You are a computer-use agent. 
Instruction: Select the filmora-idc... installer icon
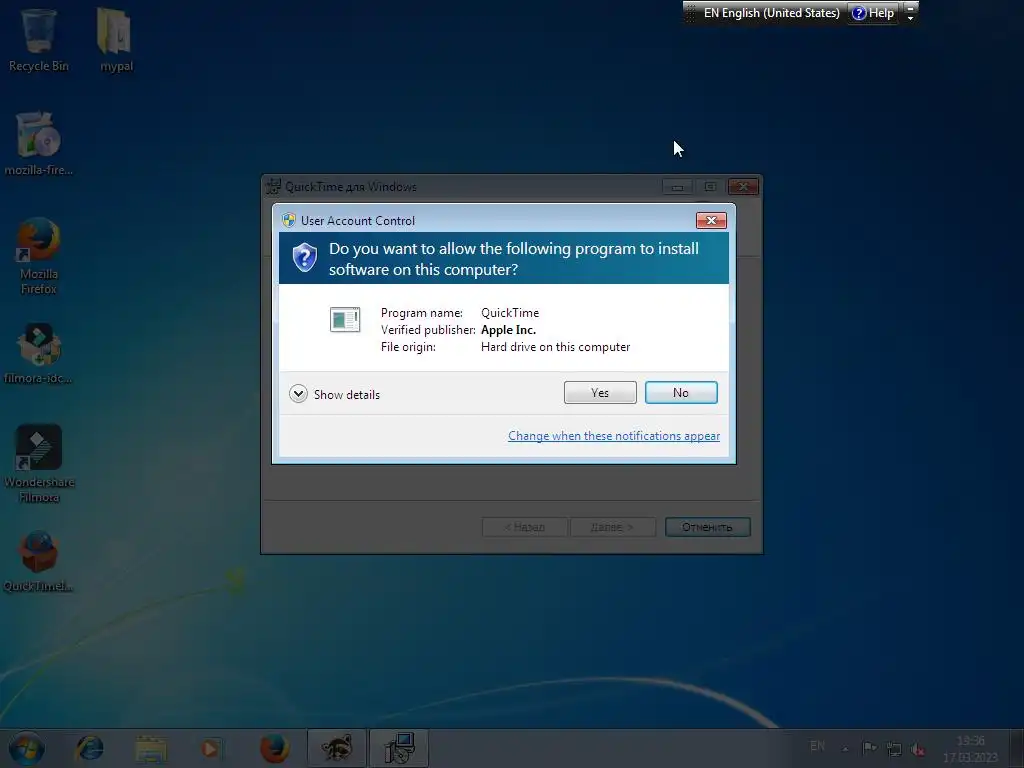click(x=39, y=353)
